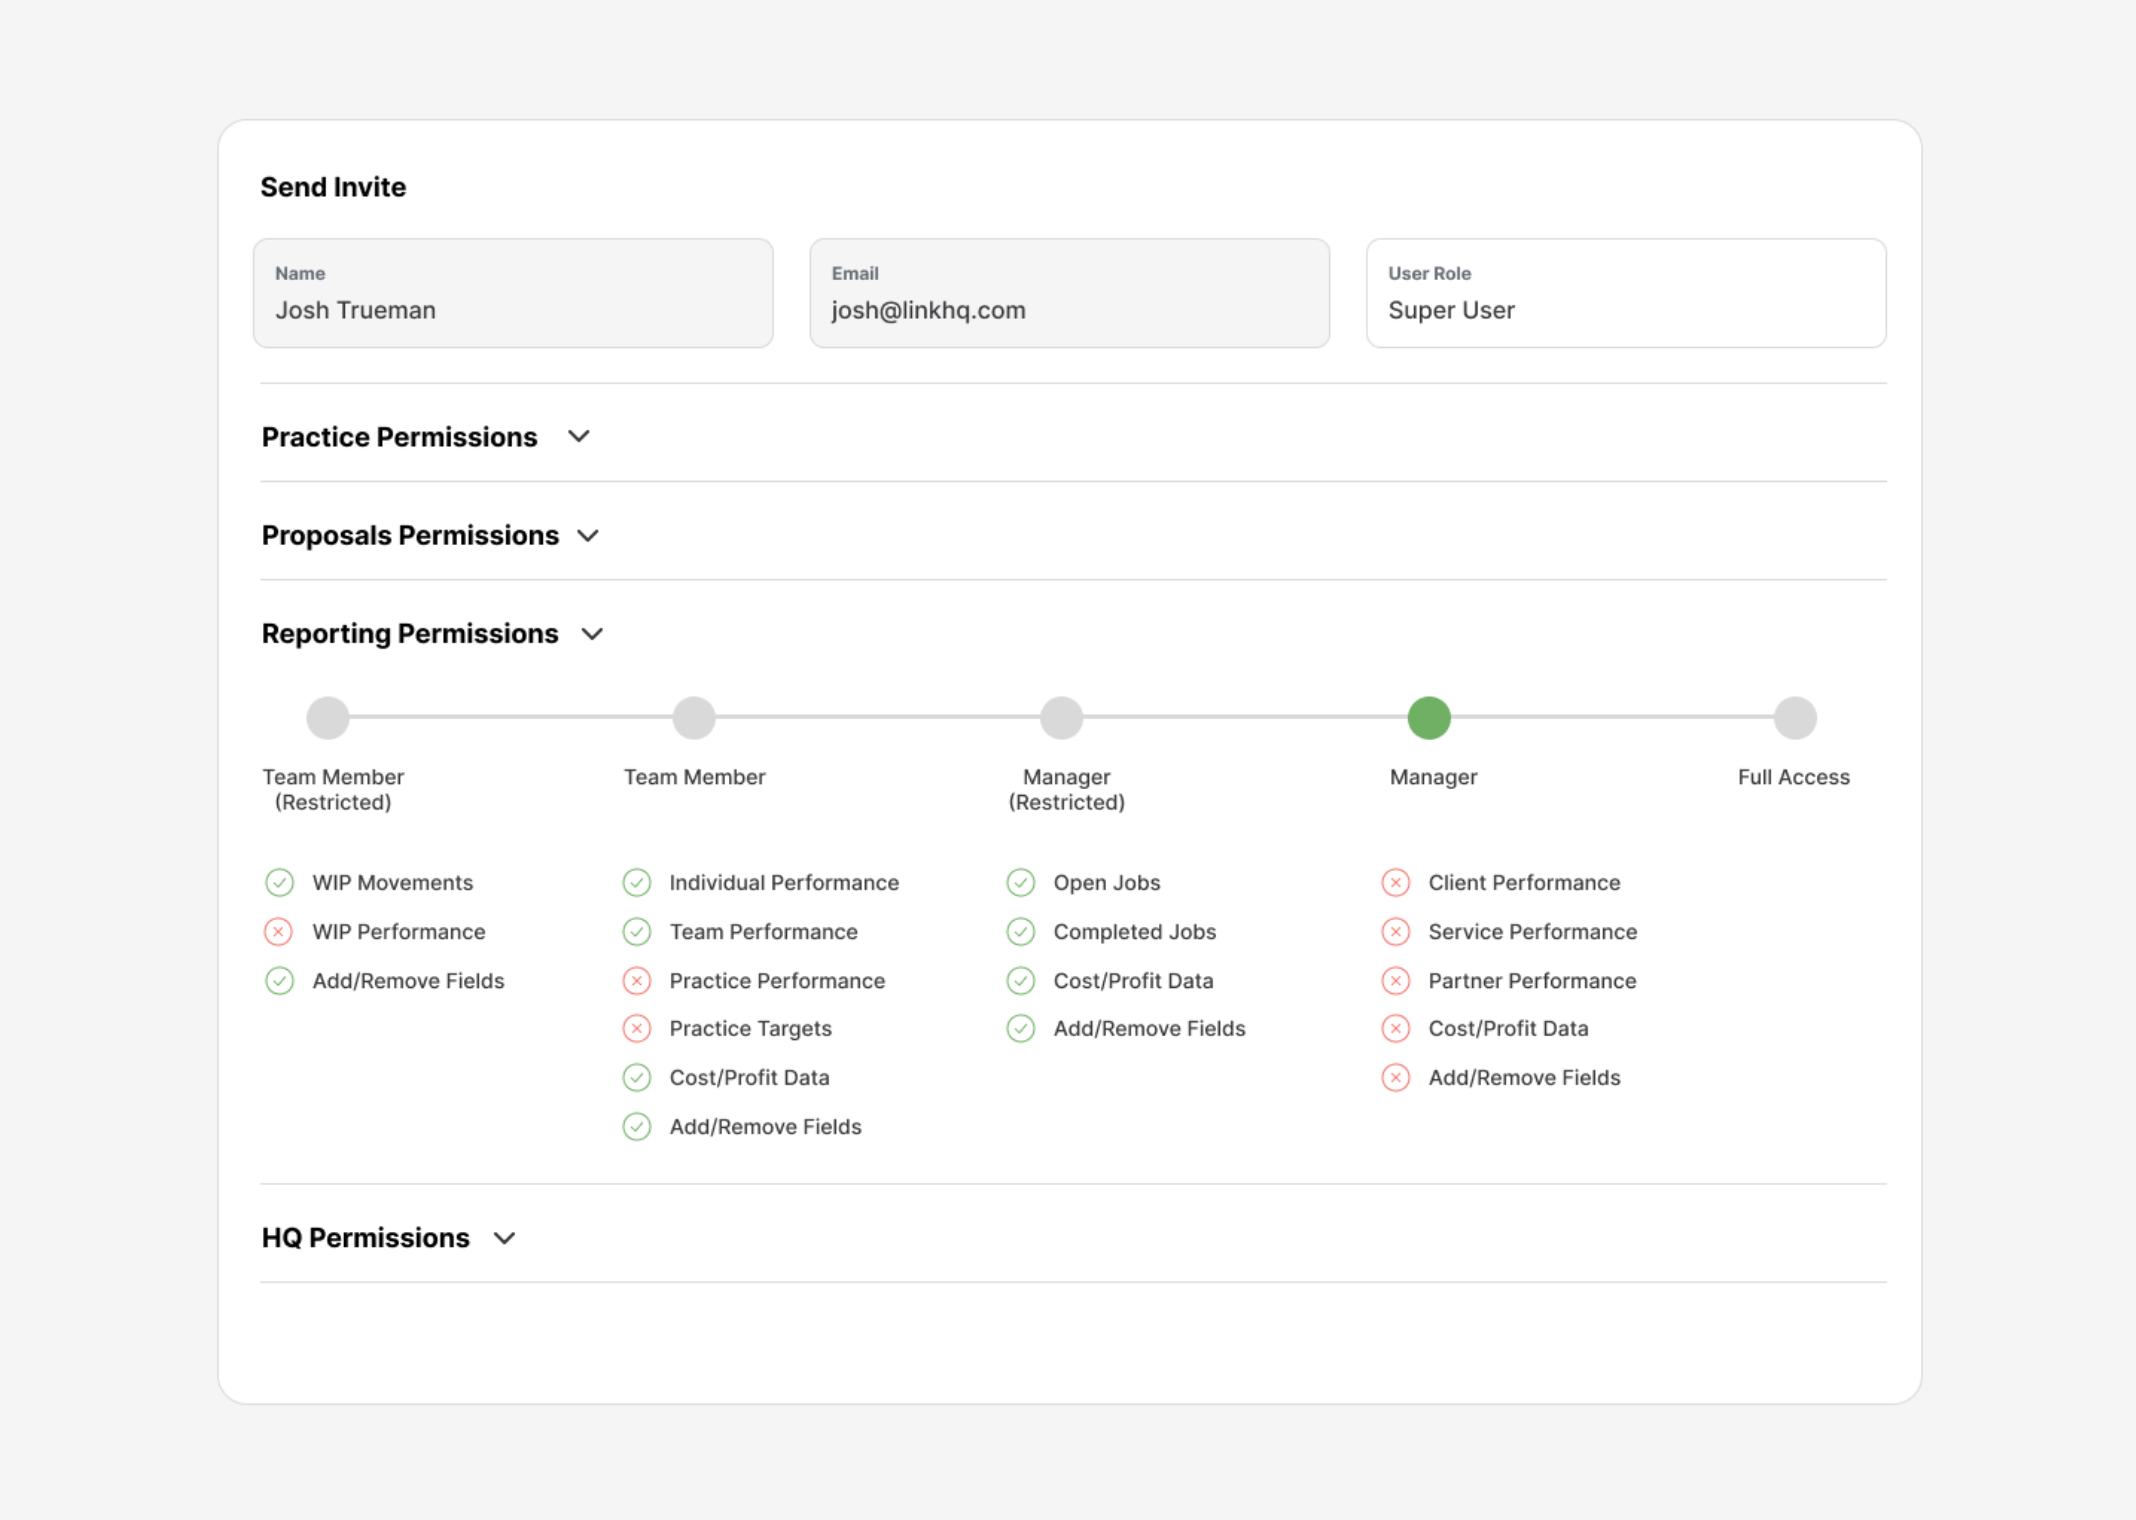The height and width of the screenshot is (1520, 2136).
Task: Toggle the WIP Movements check icon
Action: tap(279, 883)
